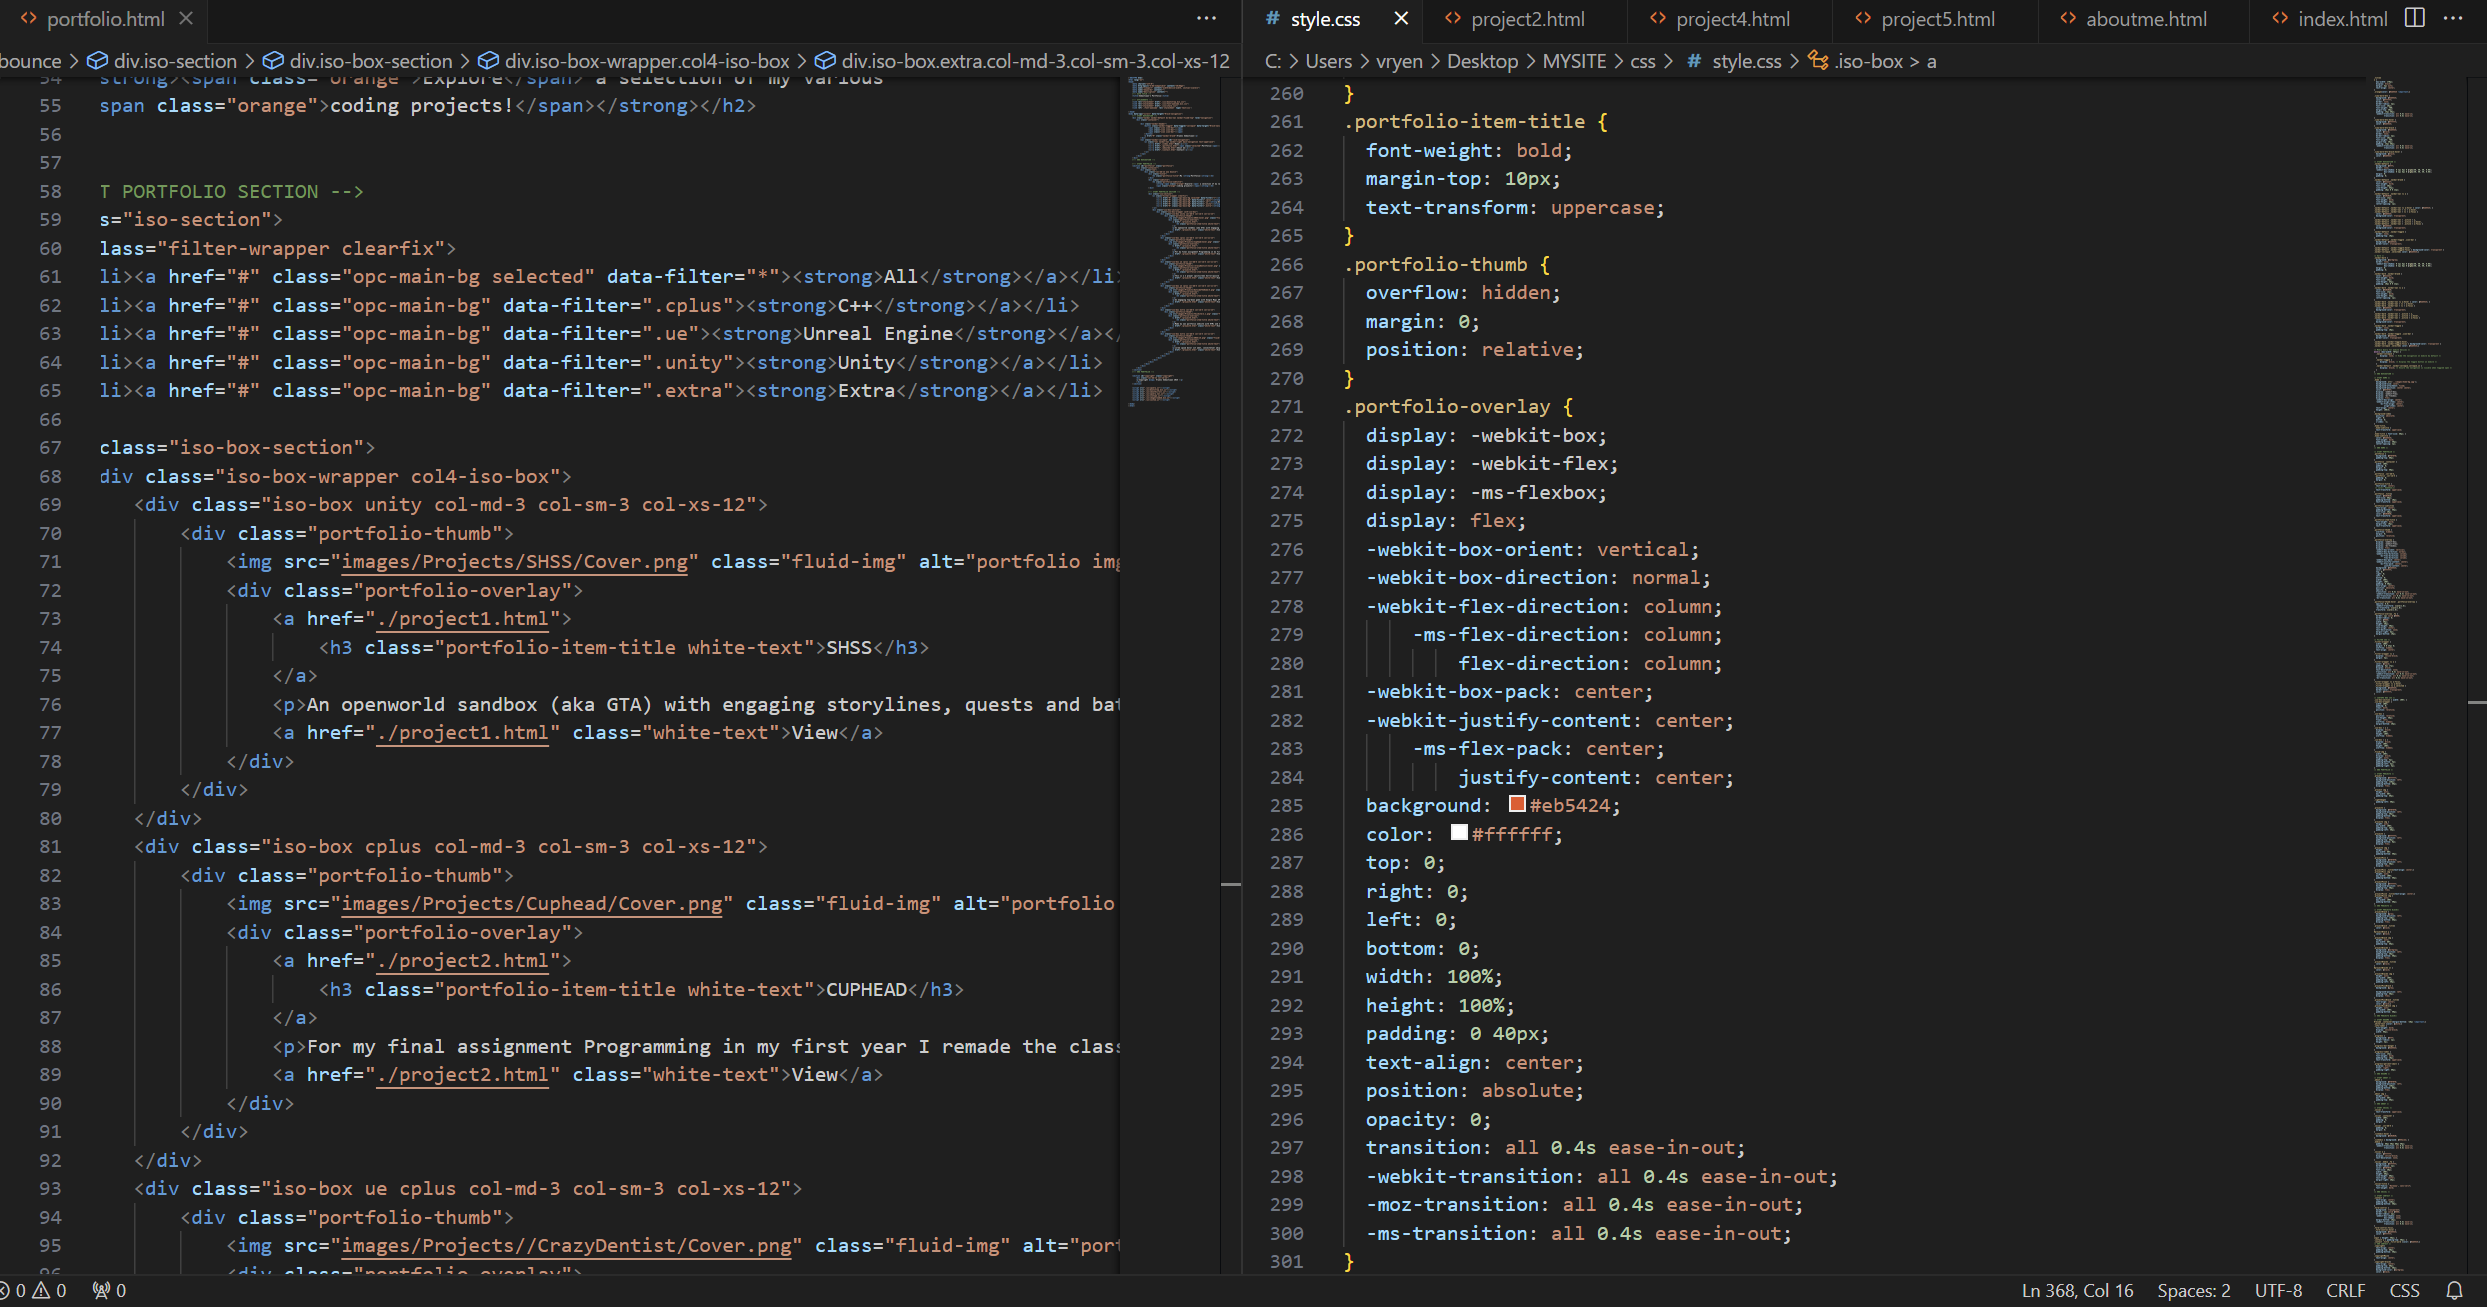The width and height of the screenshot is (2487, 1307).
Task: Open the vryen breadcrumb folder
Action: coord(1399,61)
